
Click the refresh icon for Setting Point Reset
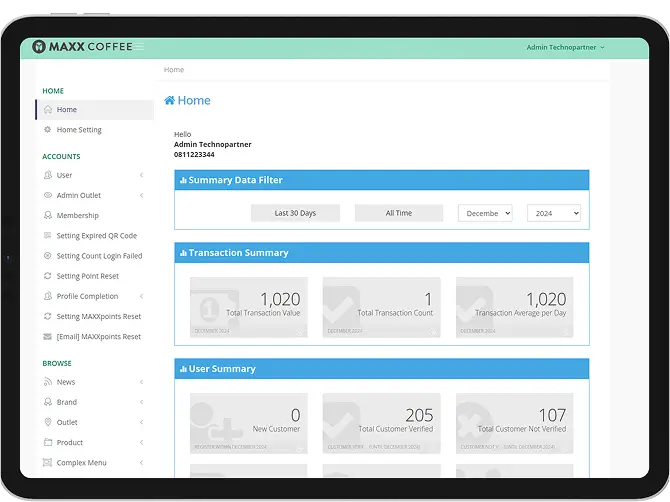tap(48, 276)
